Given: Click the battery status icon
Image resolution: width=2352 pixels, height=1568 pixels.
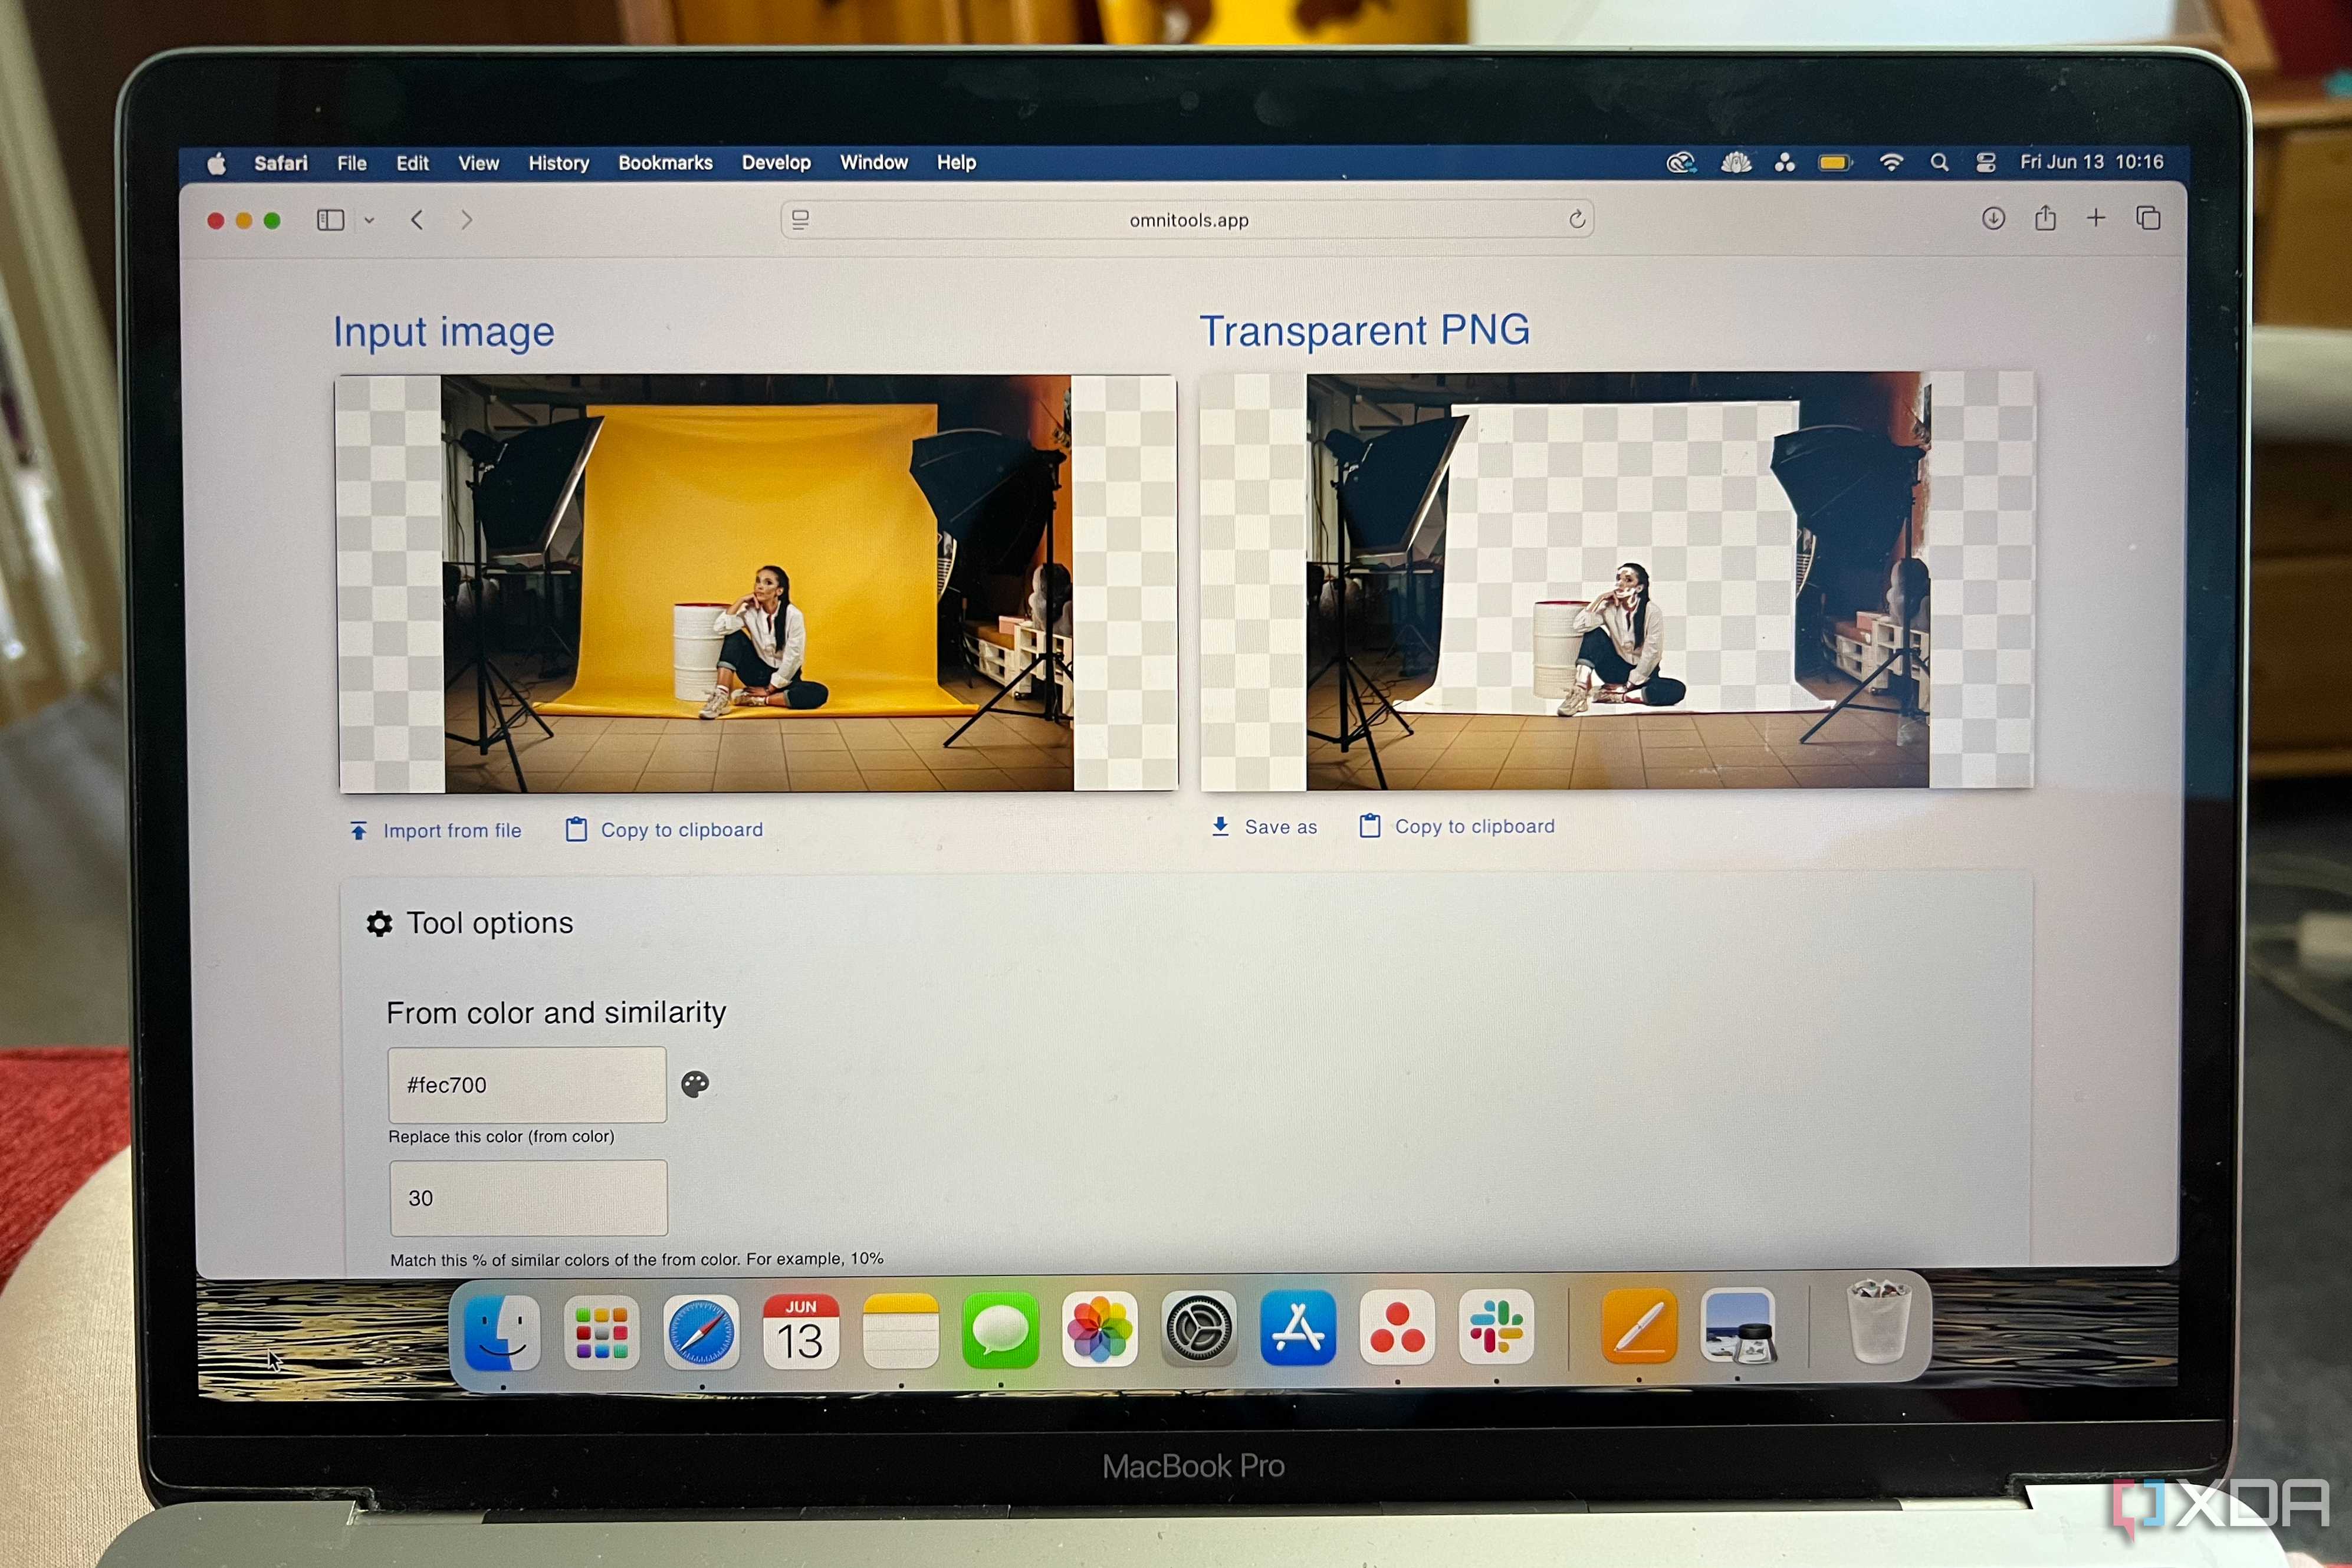Looking at the screenshot, I should [1834, 162].
